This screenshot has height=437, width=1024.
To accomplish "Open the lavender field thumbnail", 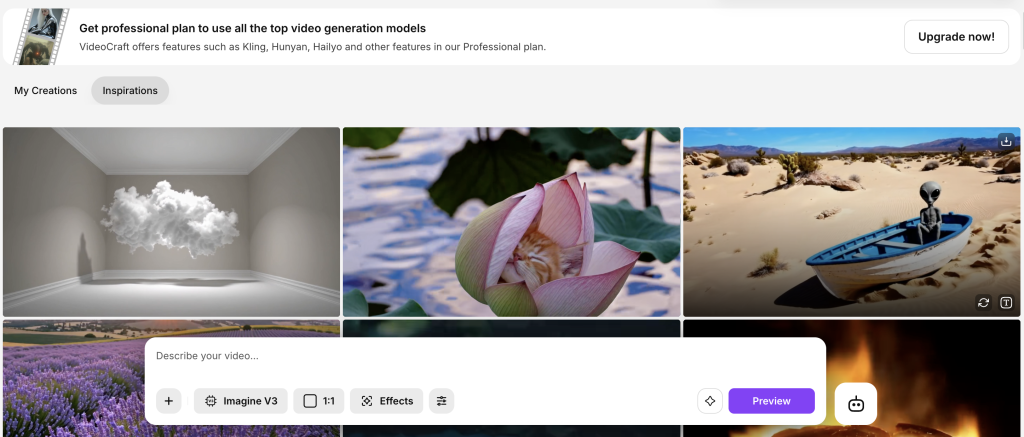I will tap(72, 378).
